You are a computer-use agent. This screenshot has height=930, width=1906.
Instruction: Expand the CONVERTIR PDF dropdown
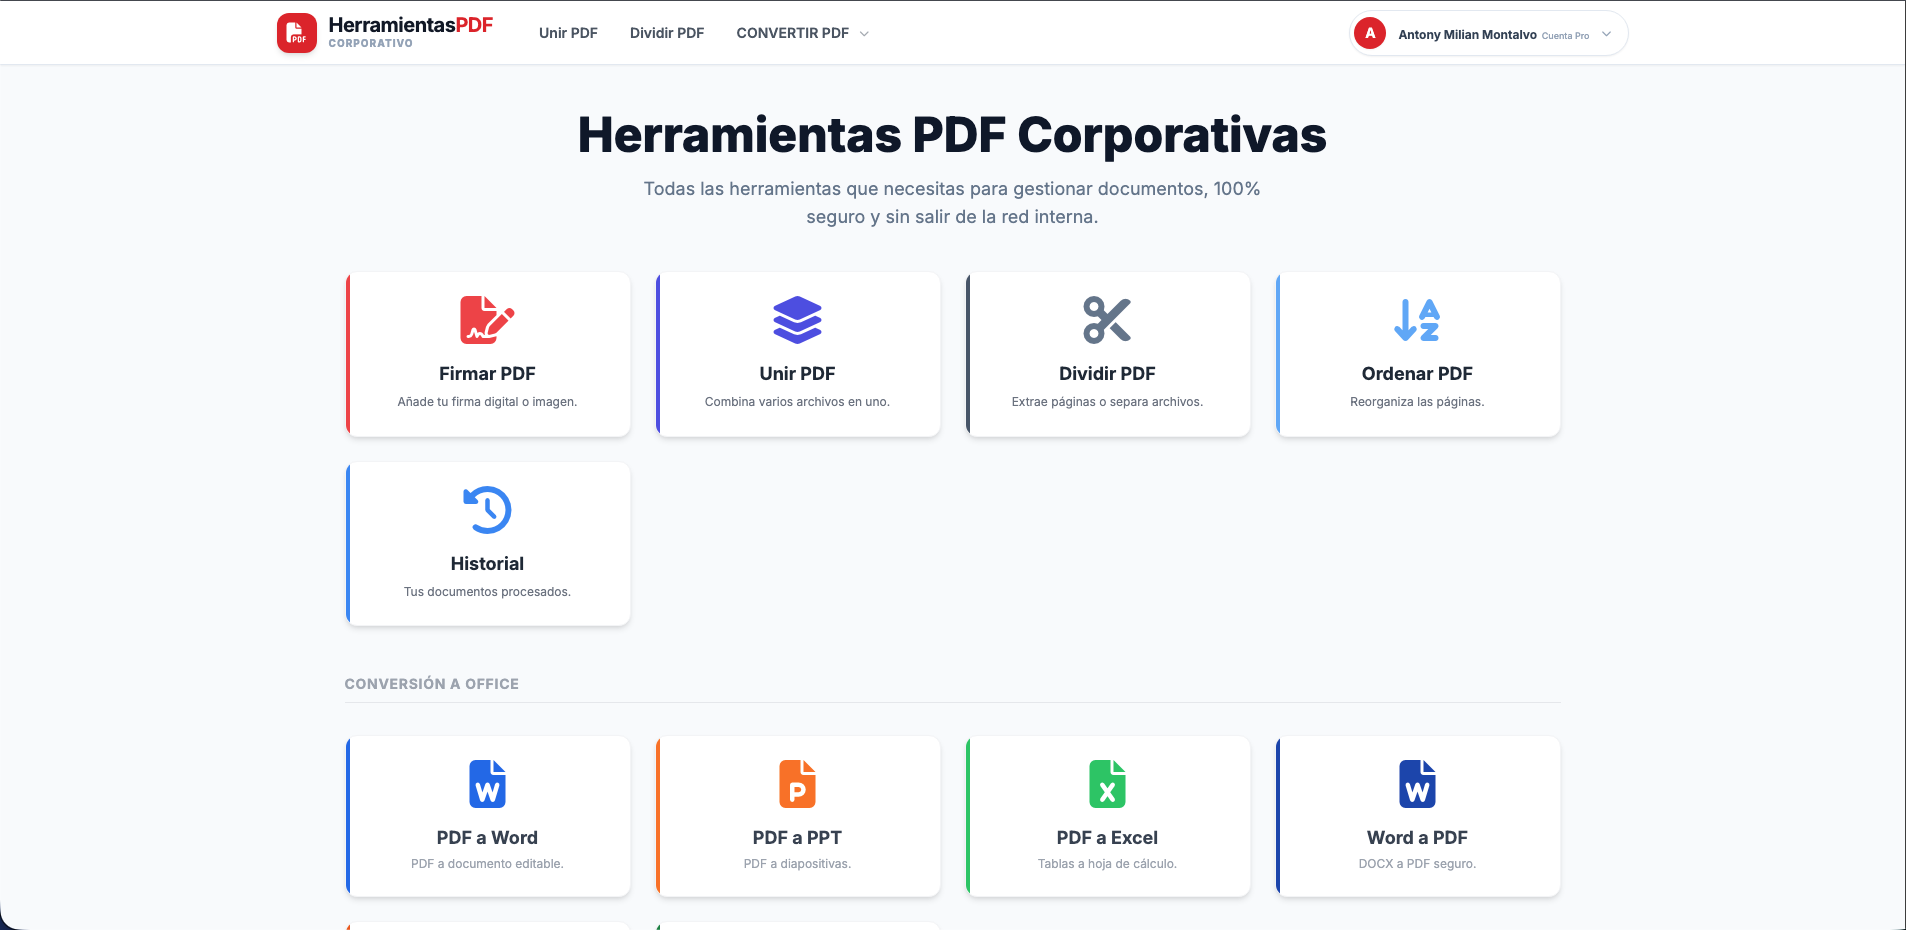[800, 32]
